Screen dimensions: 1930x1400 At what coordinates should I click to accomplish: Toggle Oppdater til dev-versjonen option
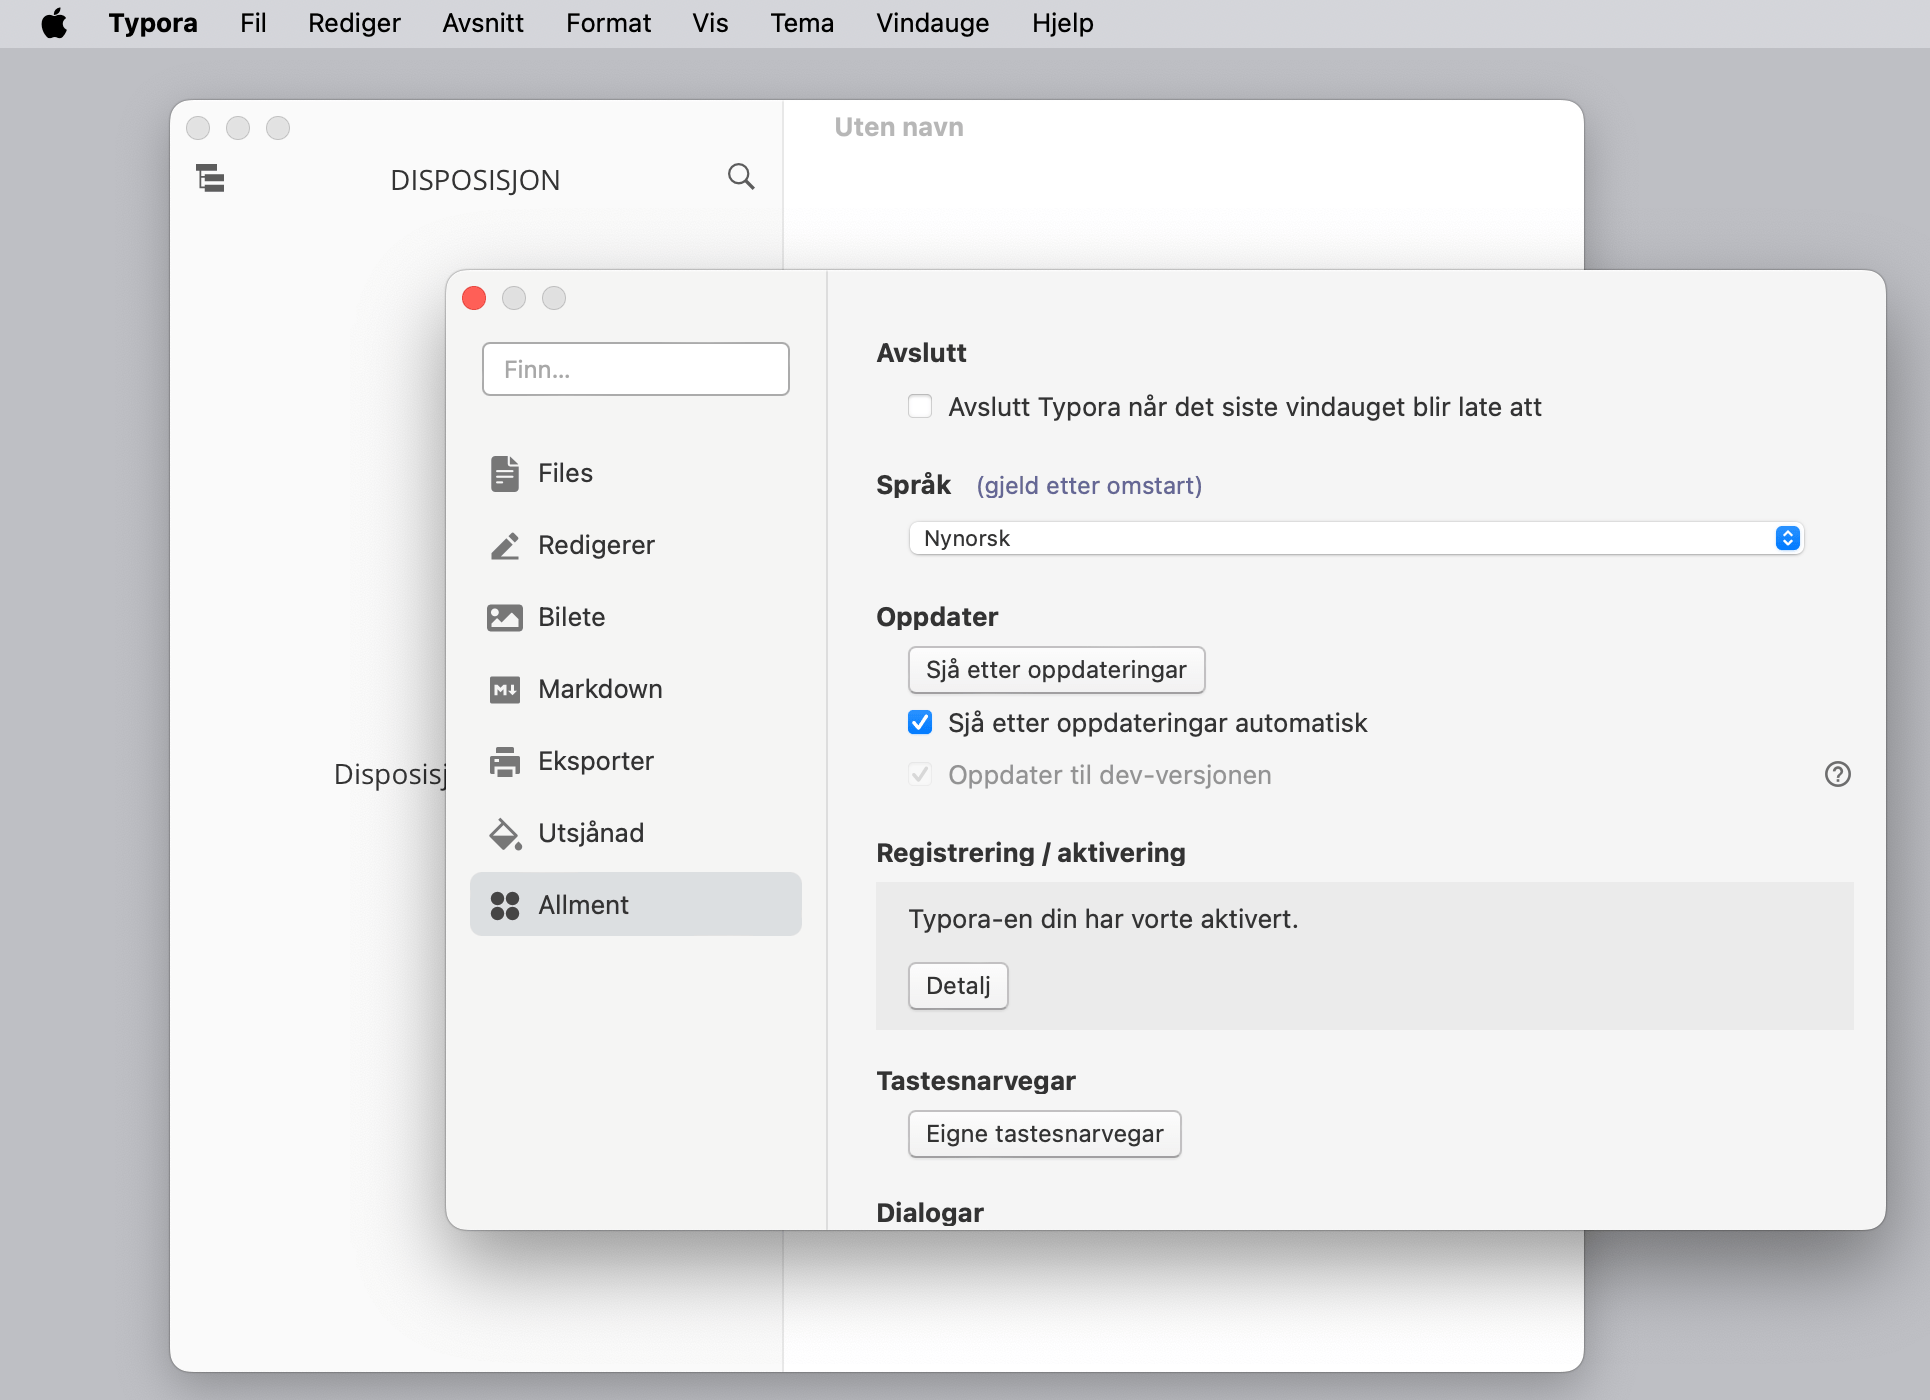point(920,774)
